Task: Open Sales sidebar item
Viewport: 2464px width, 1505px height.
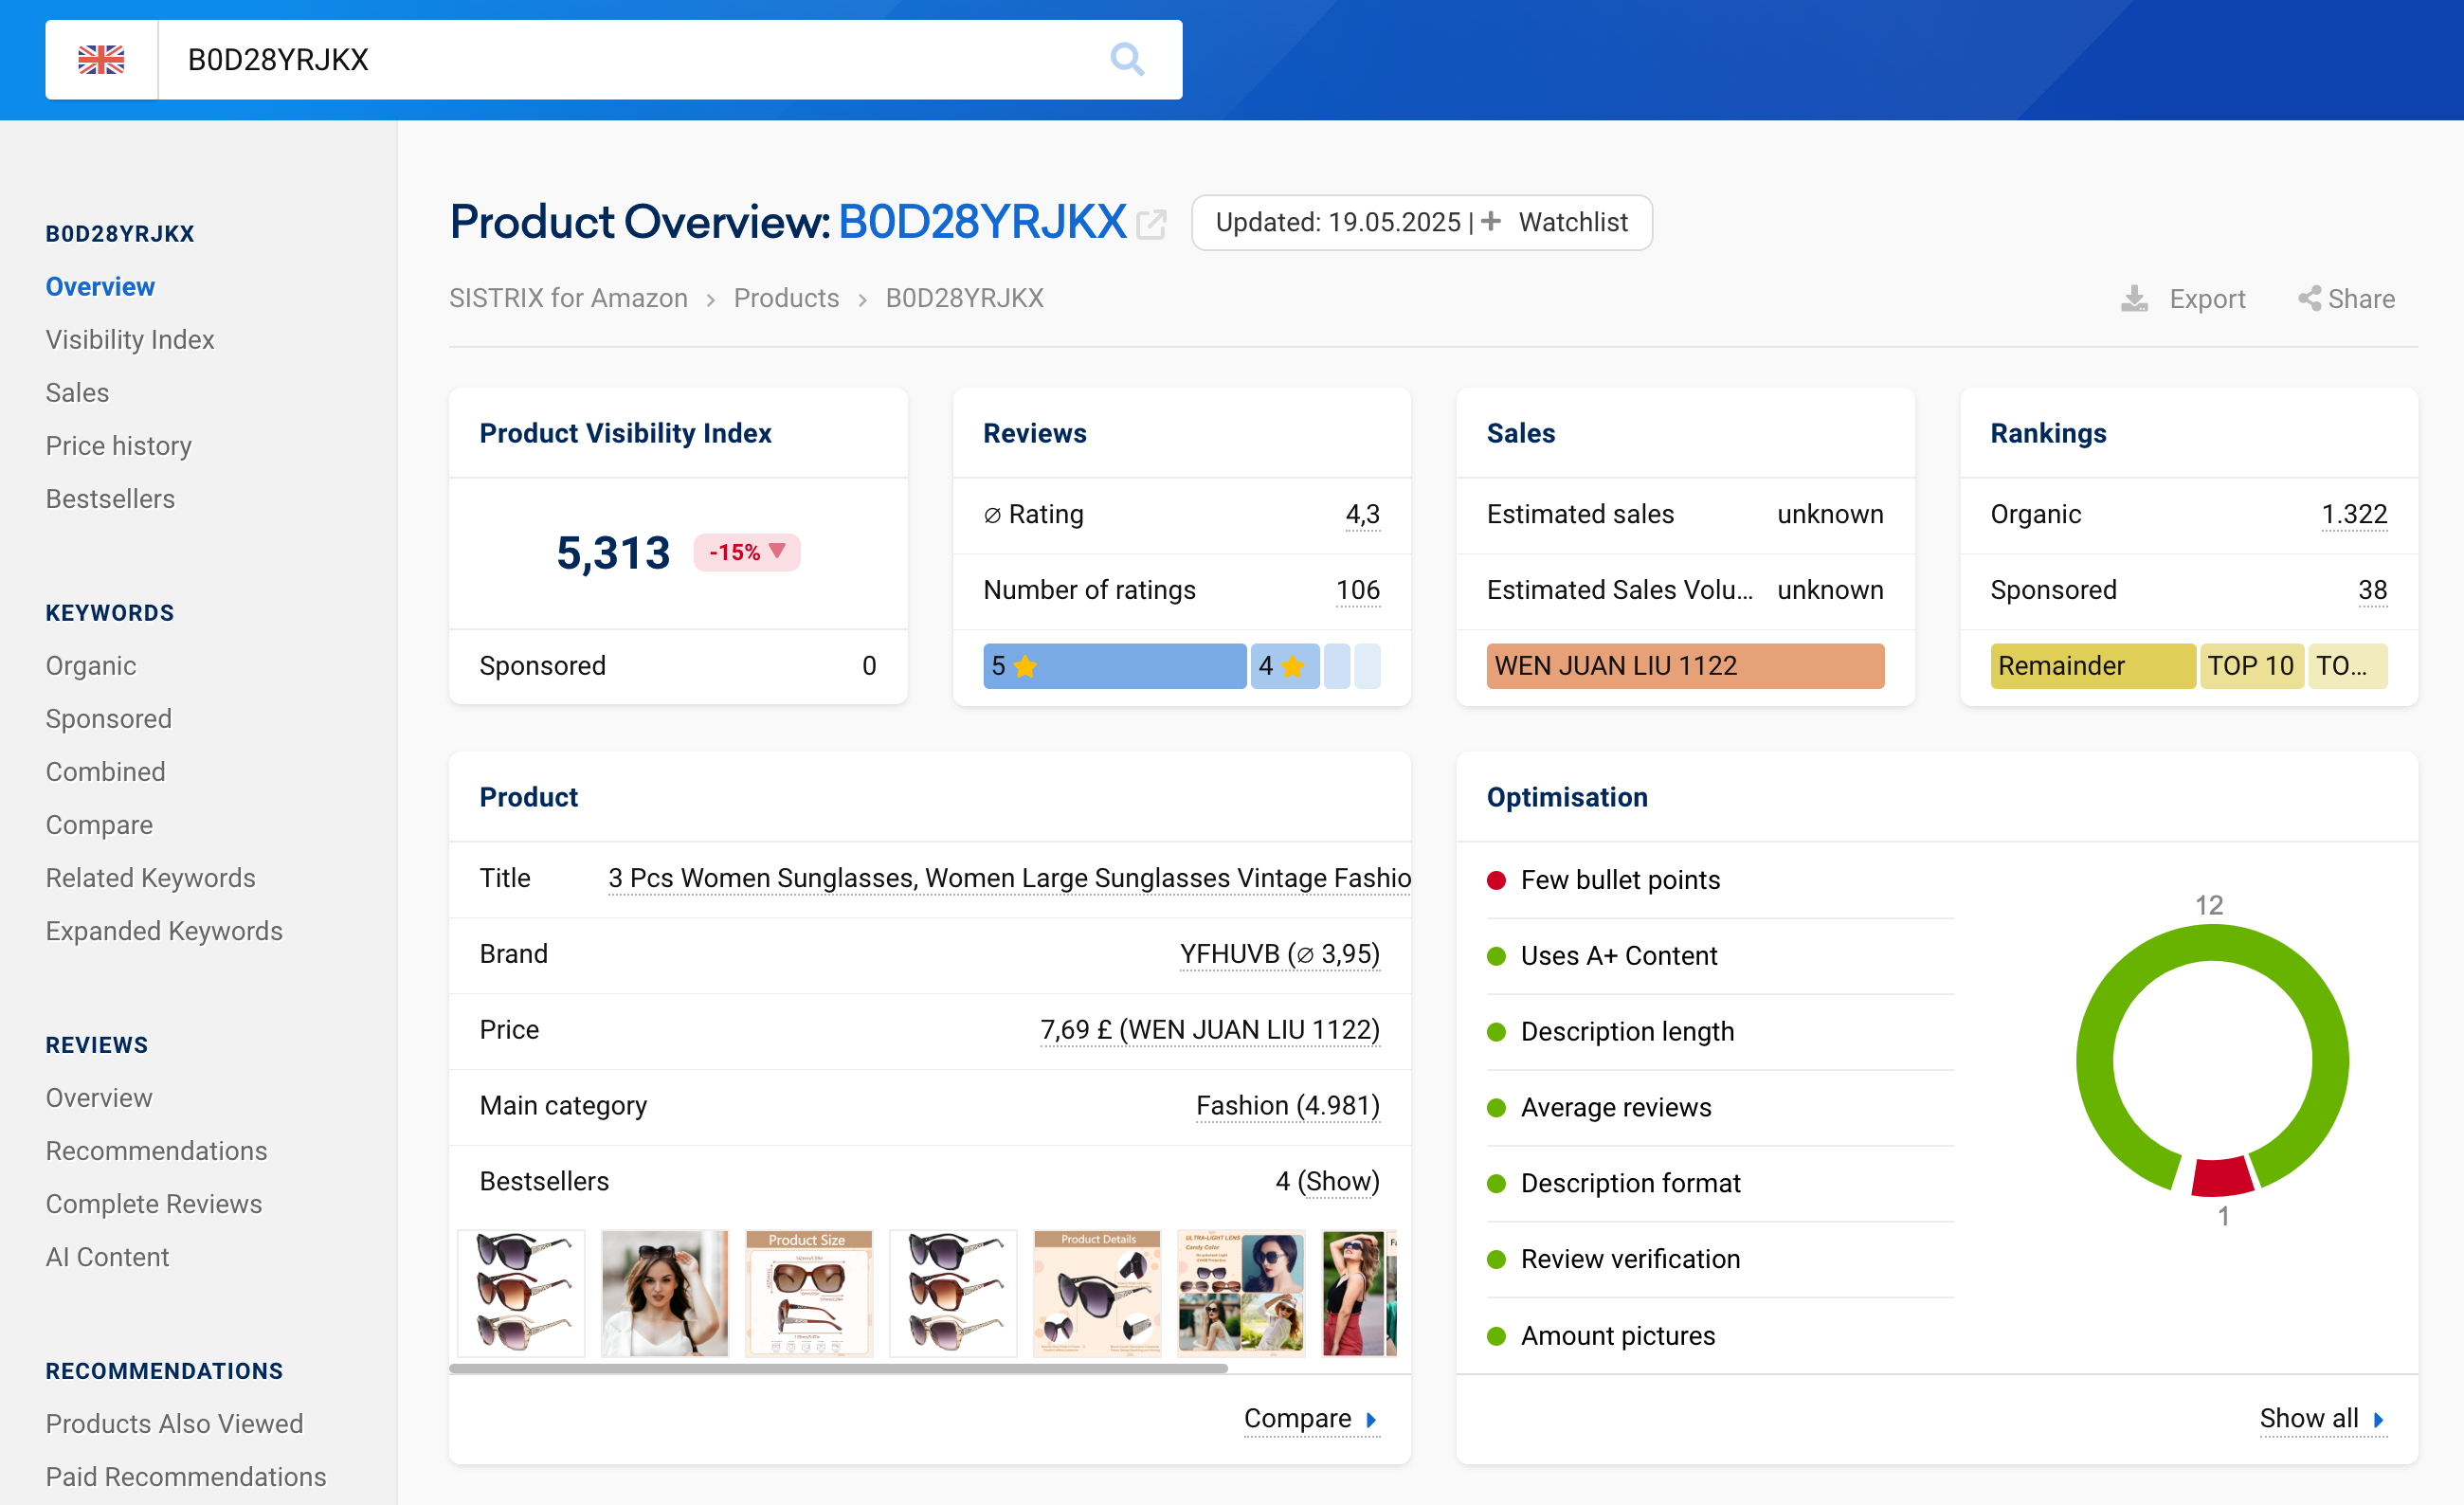Action: [x=77, y=393]
